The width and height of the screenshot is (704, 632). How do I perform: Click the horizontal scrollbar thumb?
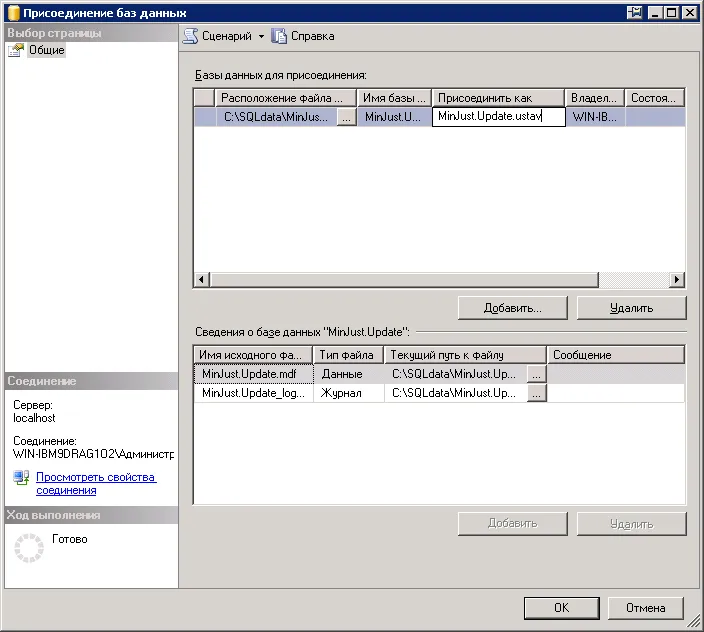pos(405,280)
